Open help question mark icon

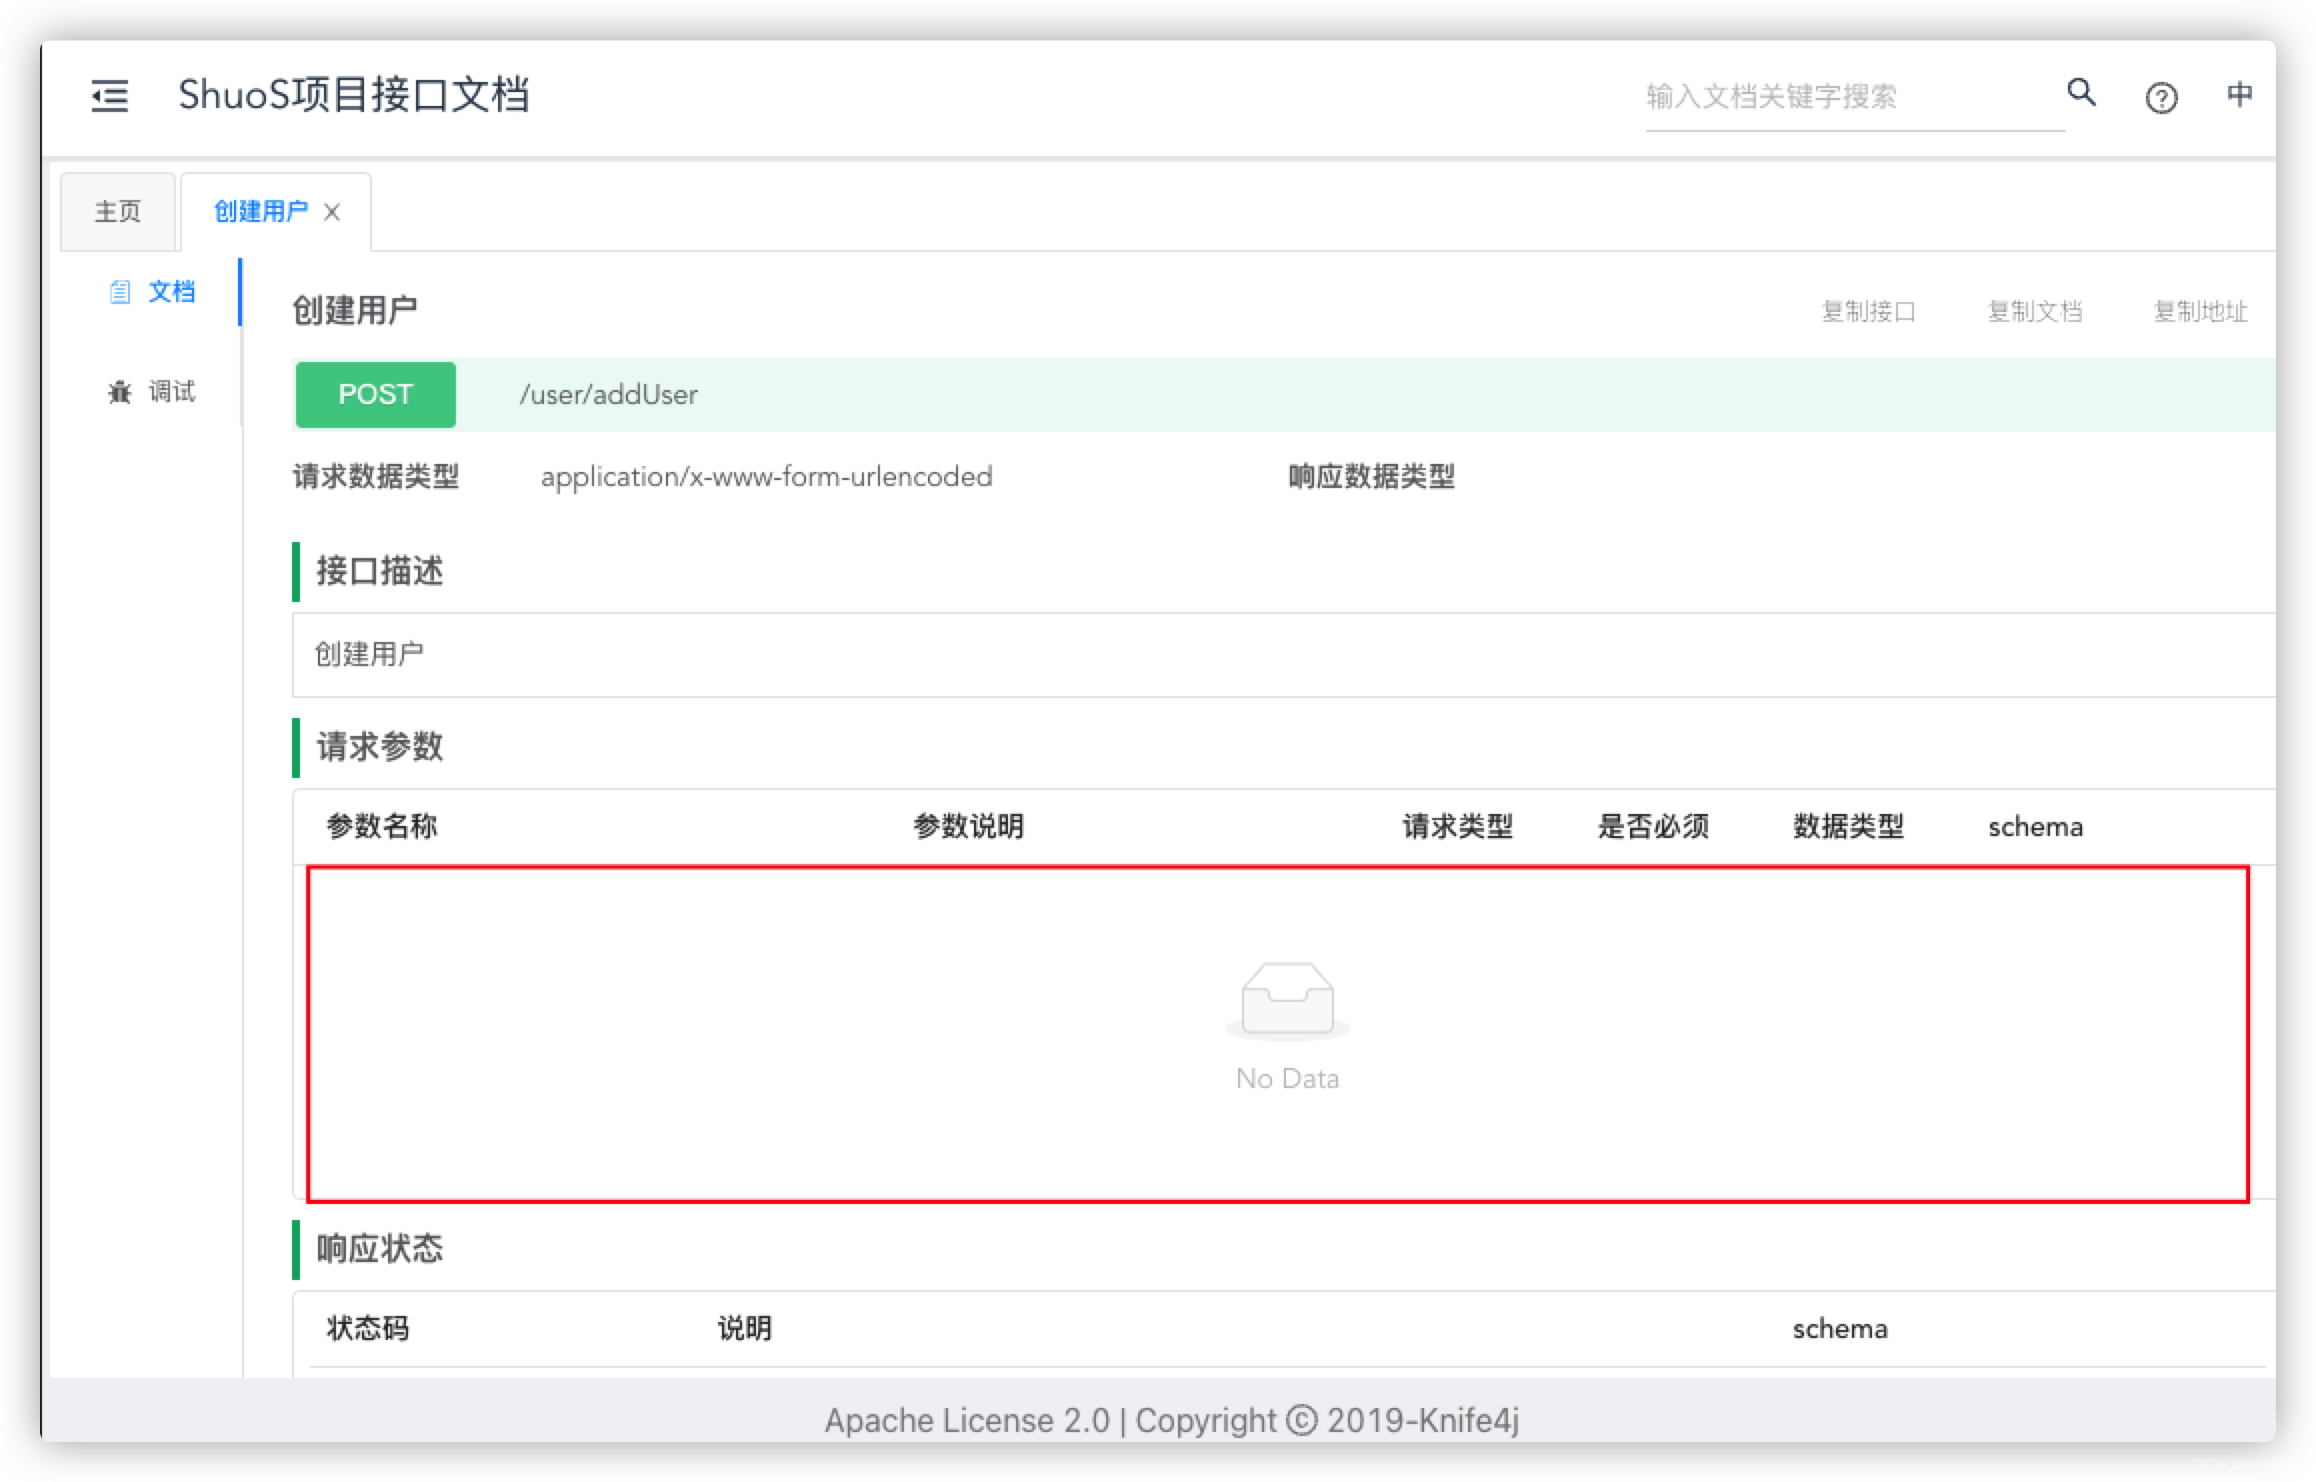2161,97
